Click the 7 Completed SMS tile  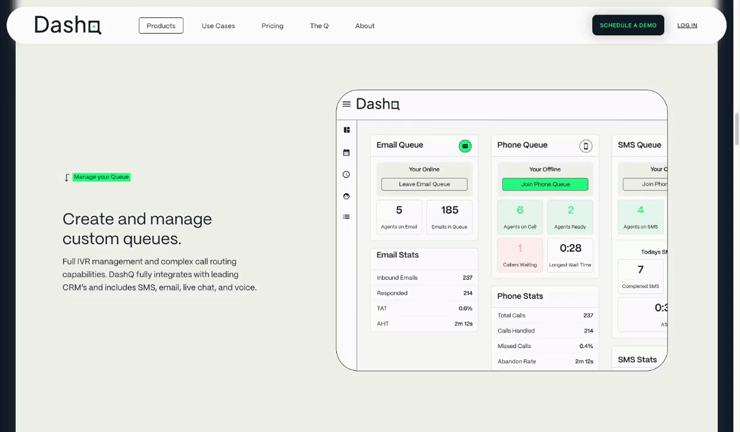tap(641, 276)
